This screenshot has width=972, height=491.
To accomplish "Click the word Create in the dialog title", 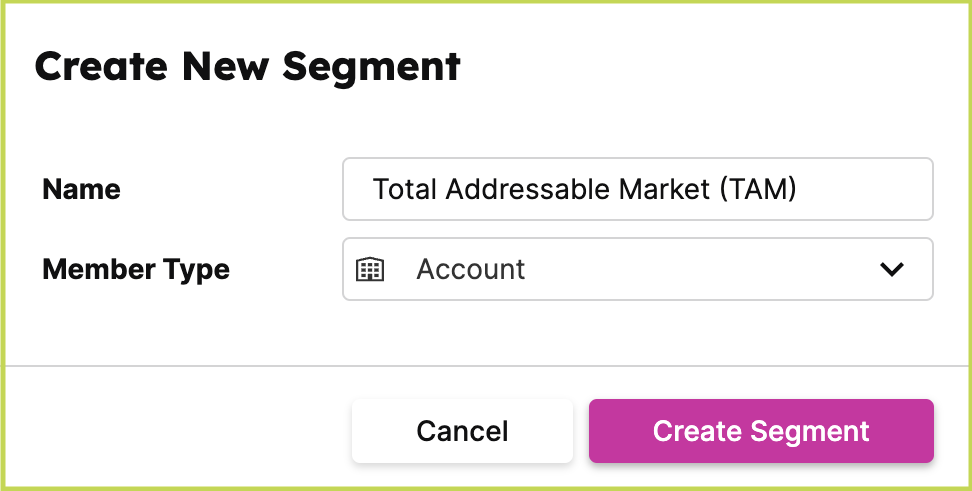I will tap(102, 66).
